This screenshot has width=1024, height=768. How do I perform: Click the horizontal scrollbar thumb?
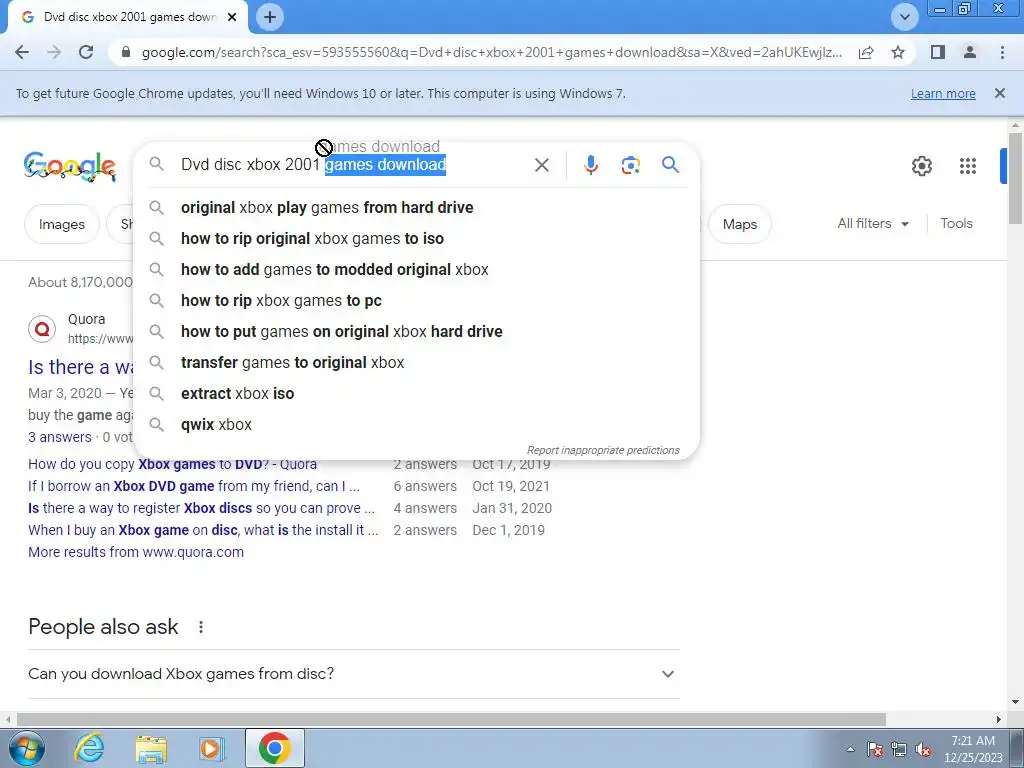click(x=451, y=720)
